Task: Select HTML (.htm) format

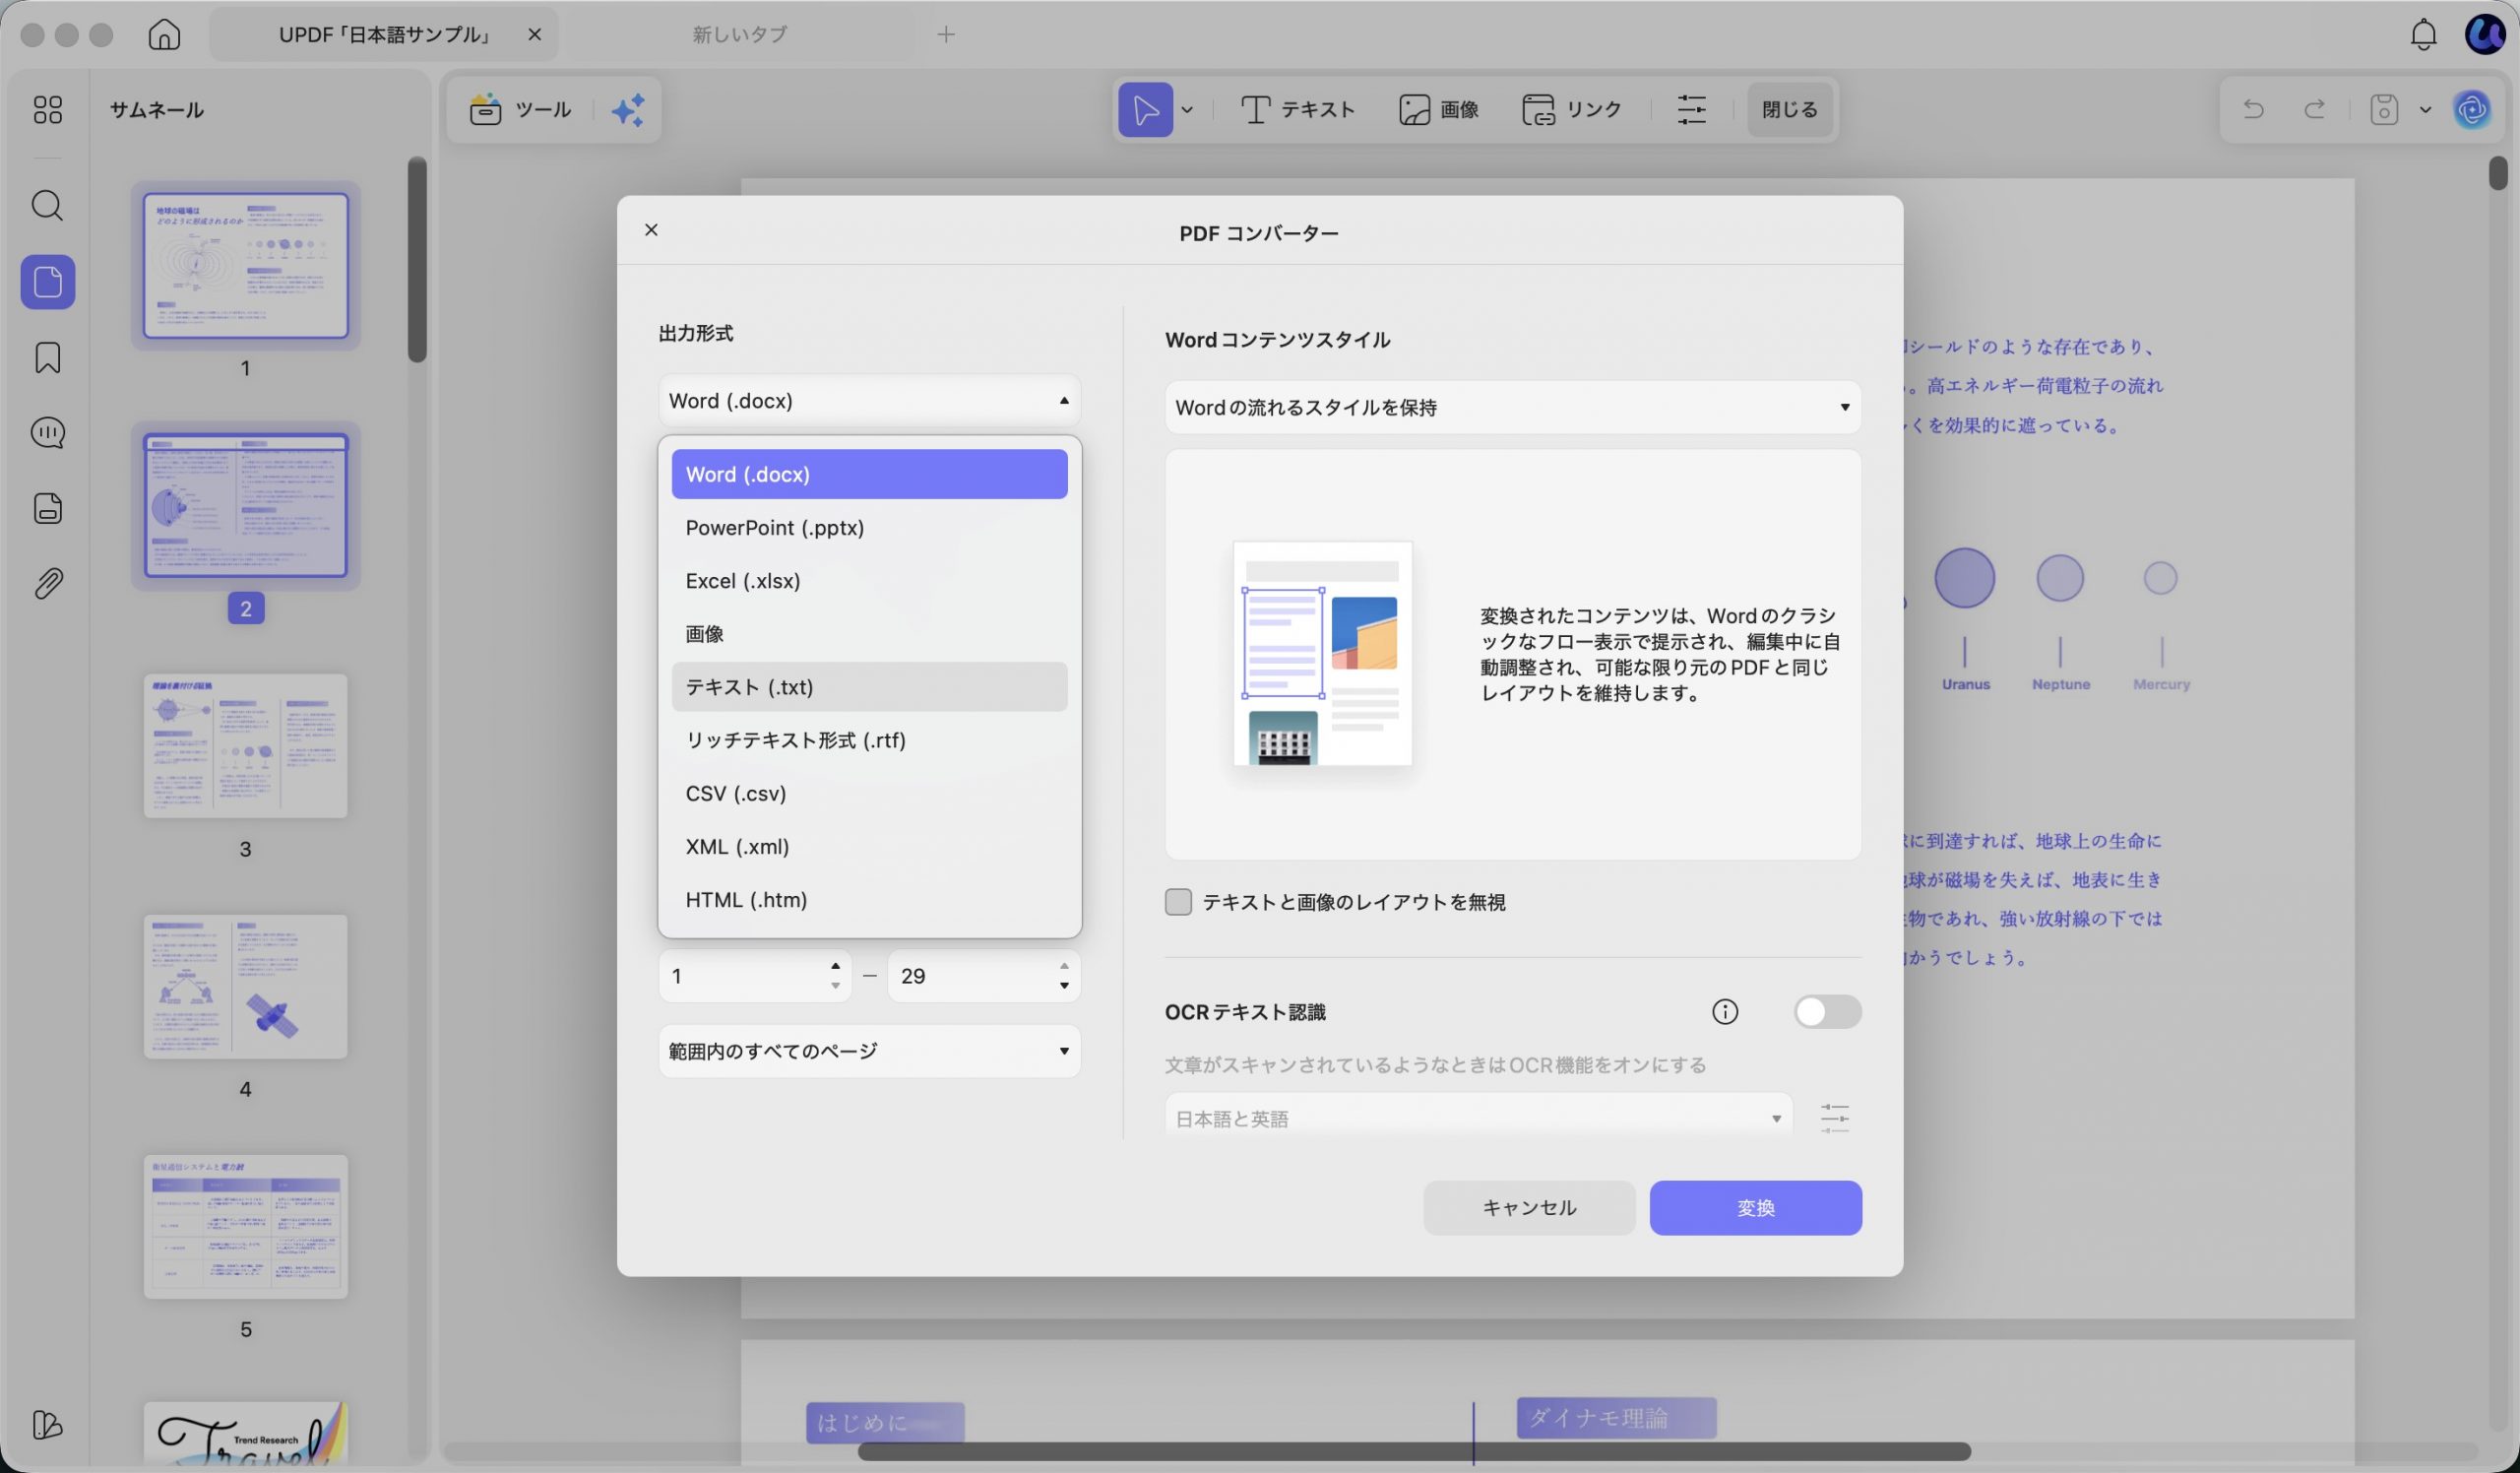Action: pos(869,900)
